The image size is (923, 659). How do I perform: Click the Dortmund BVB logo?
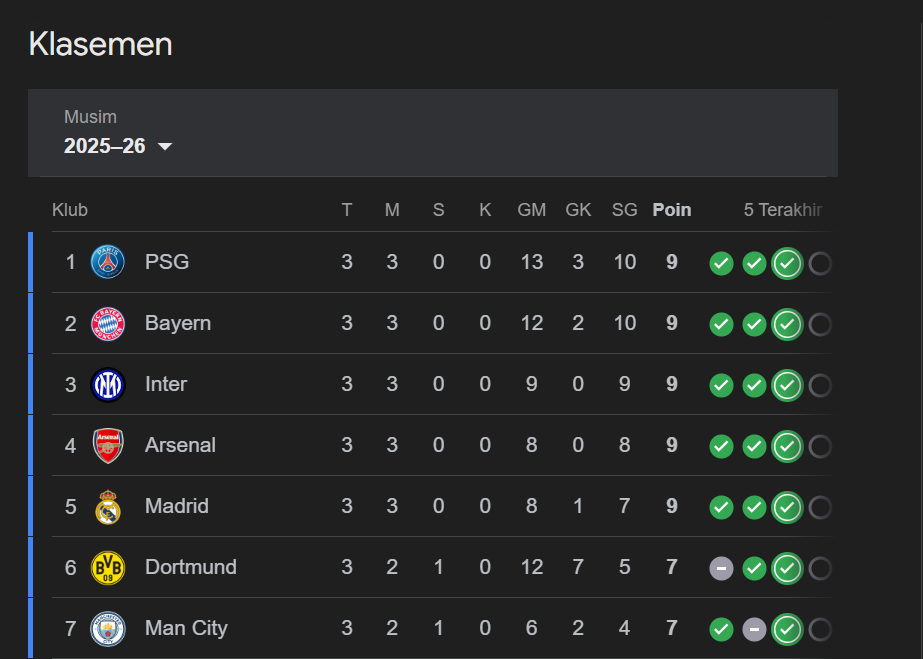tap(108, 568)
